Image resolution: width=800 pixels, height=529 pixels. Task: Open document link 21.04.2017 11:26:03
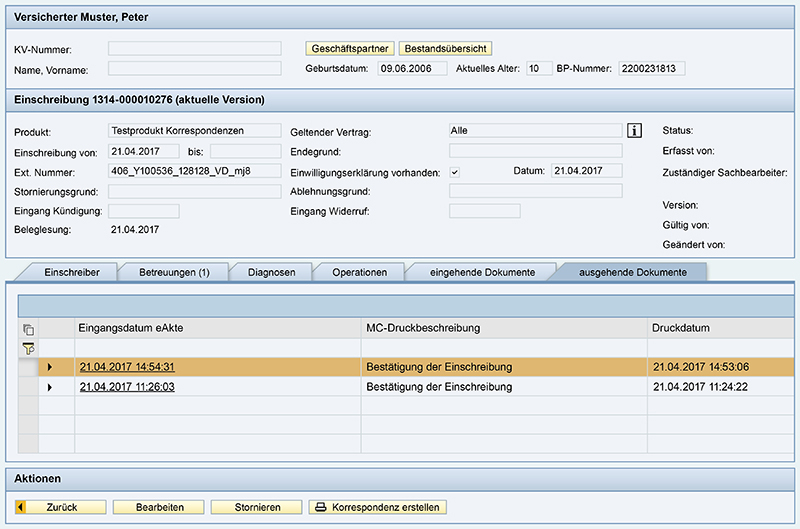click(x=127, y=386)
